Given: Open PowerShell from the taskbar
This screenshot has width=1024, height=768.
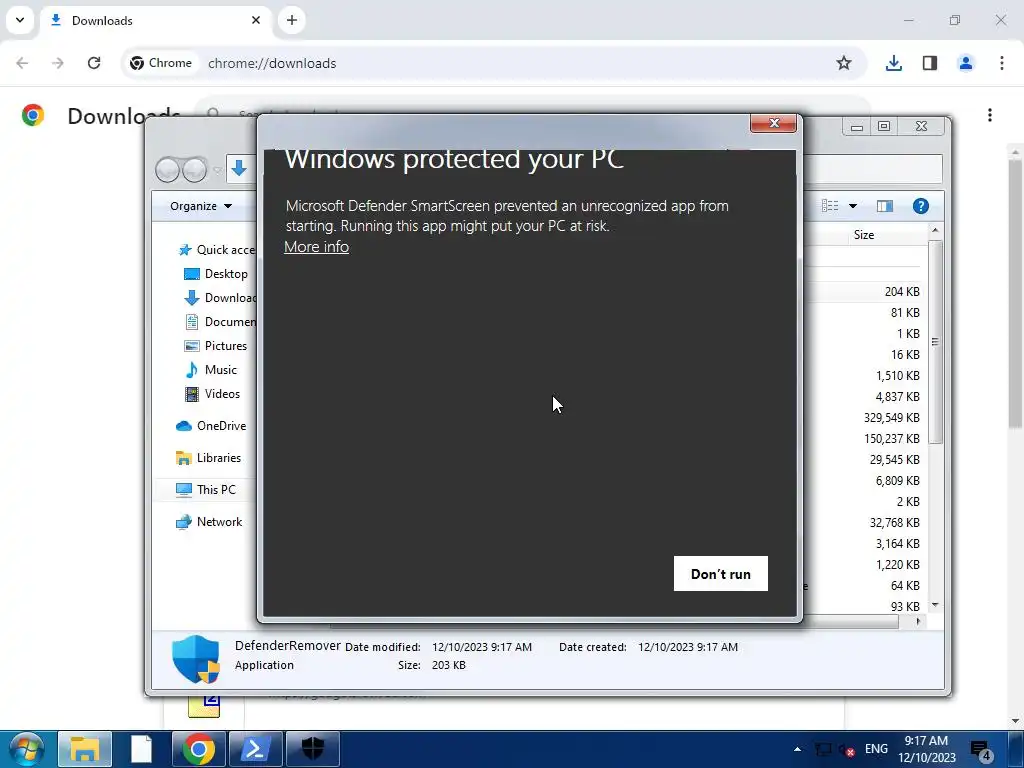Looking at the screenshot, I should [x=255, y=749].
